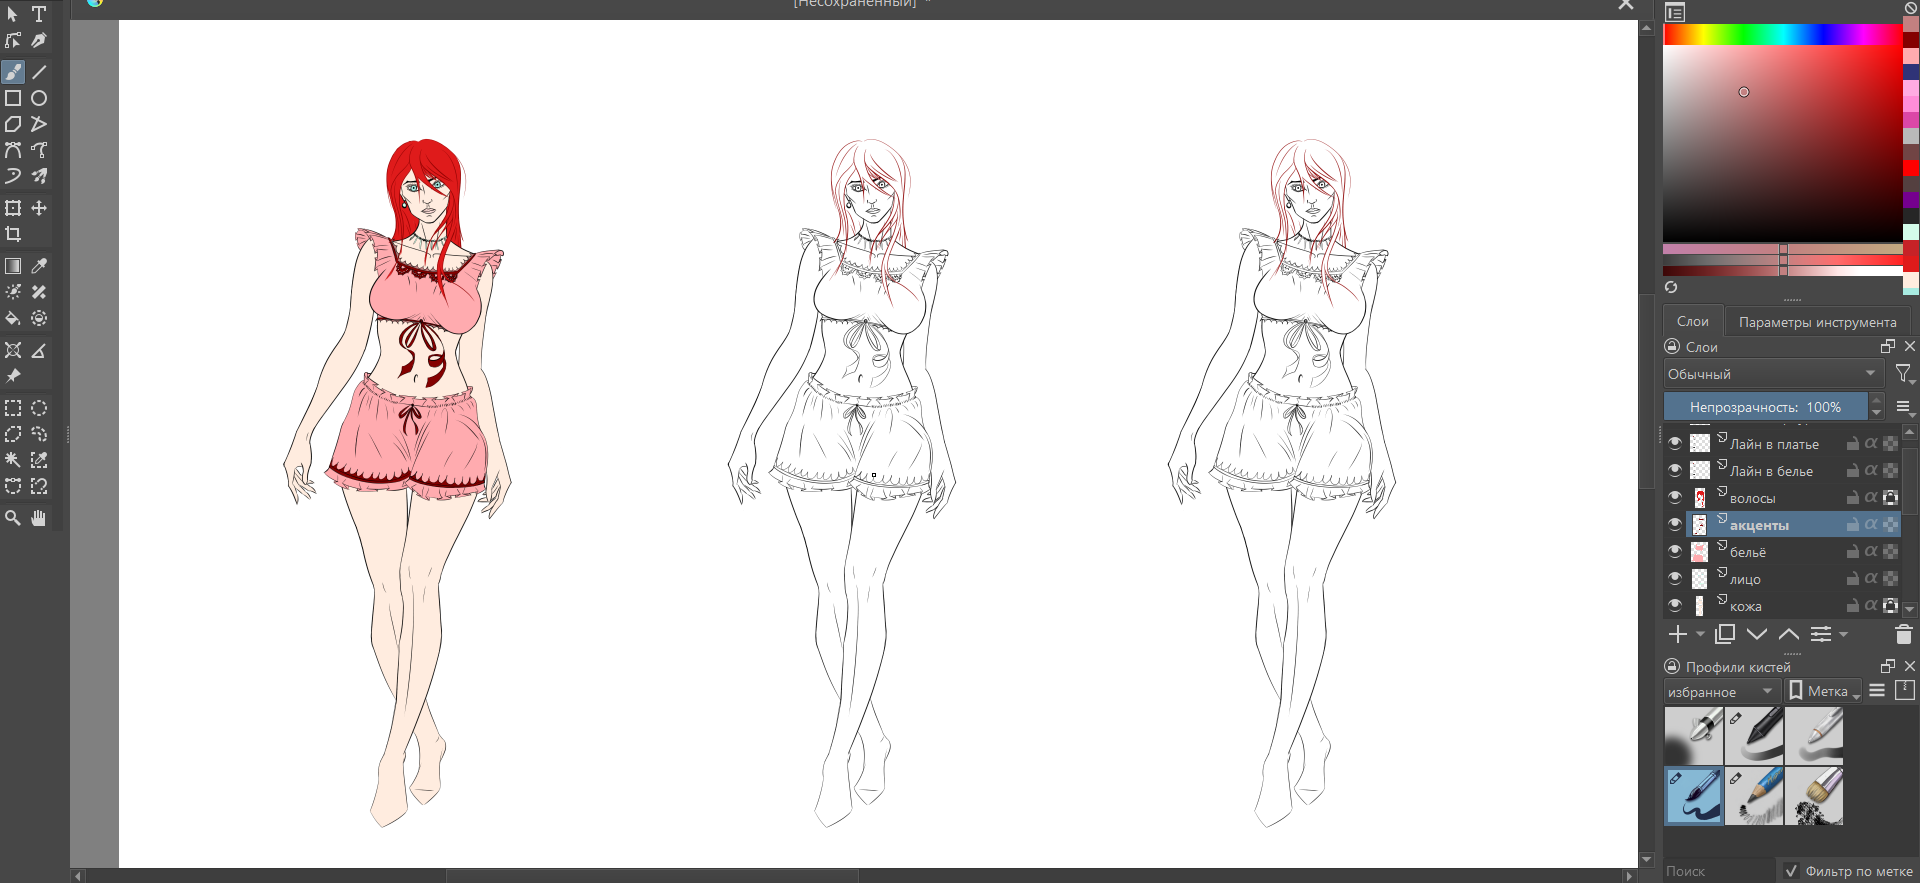Open the 'Обычный' blend mode dropdown
1920x883 pixels.
tap(1772, 374)
